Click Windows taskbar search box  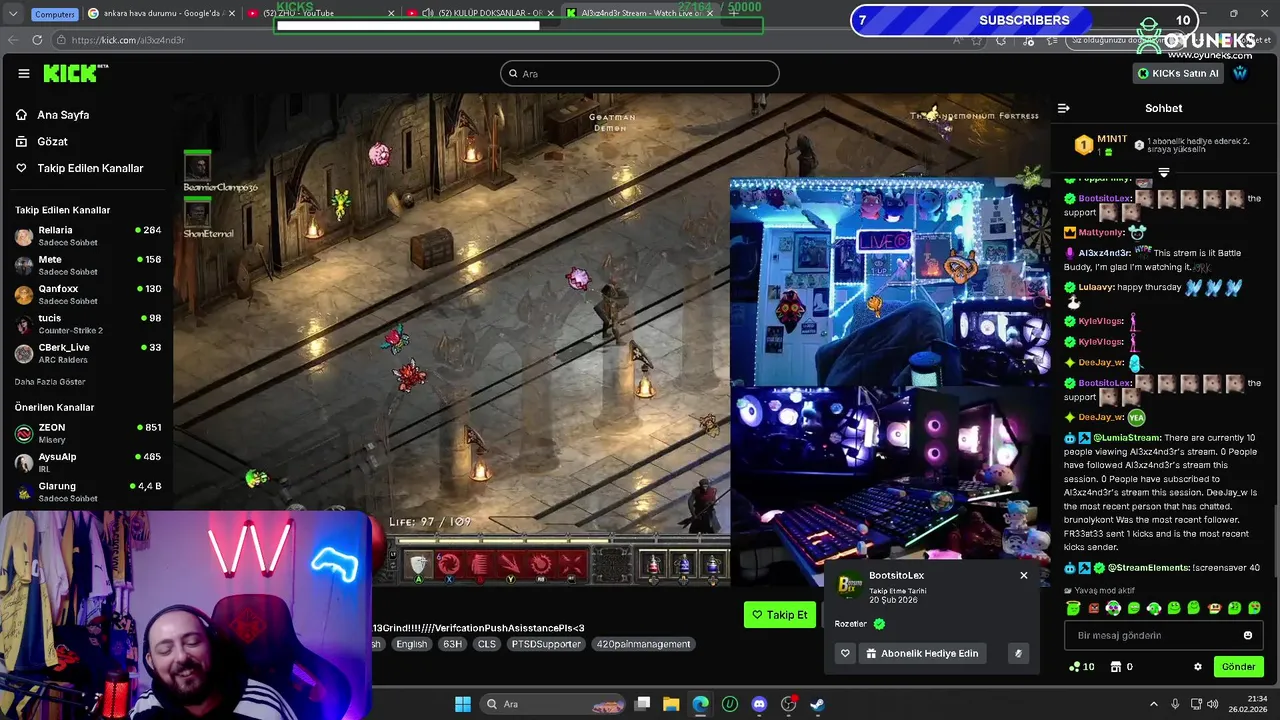[x=550, y=704]
